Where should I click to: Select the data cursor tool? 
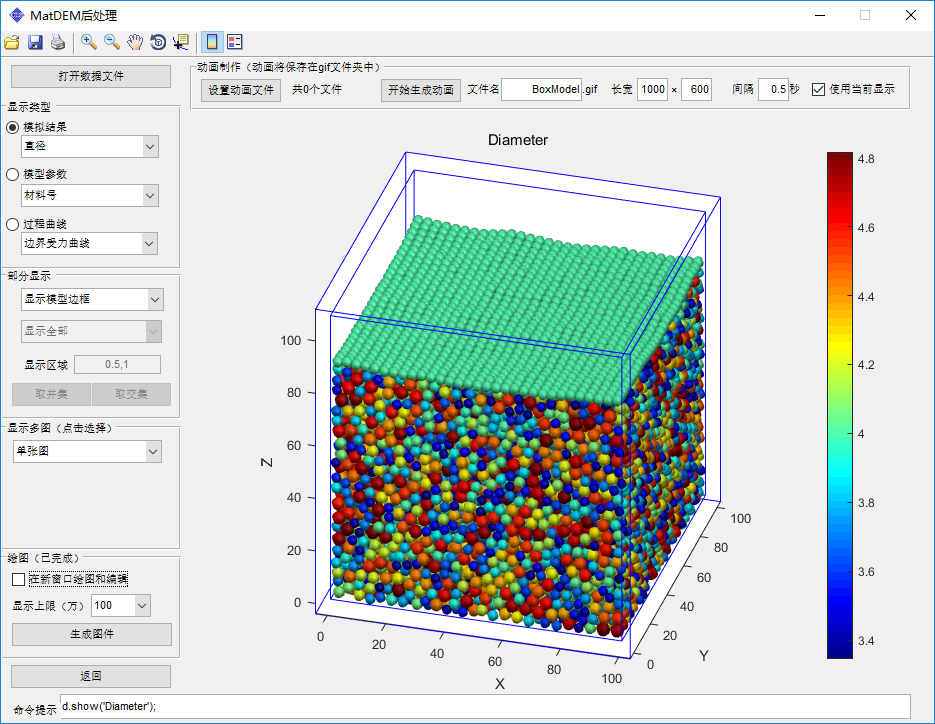(181, 42)
